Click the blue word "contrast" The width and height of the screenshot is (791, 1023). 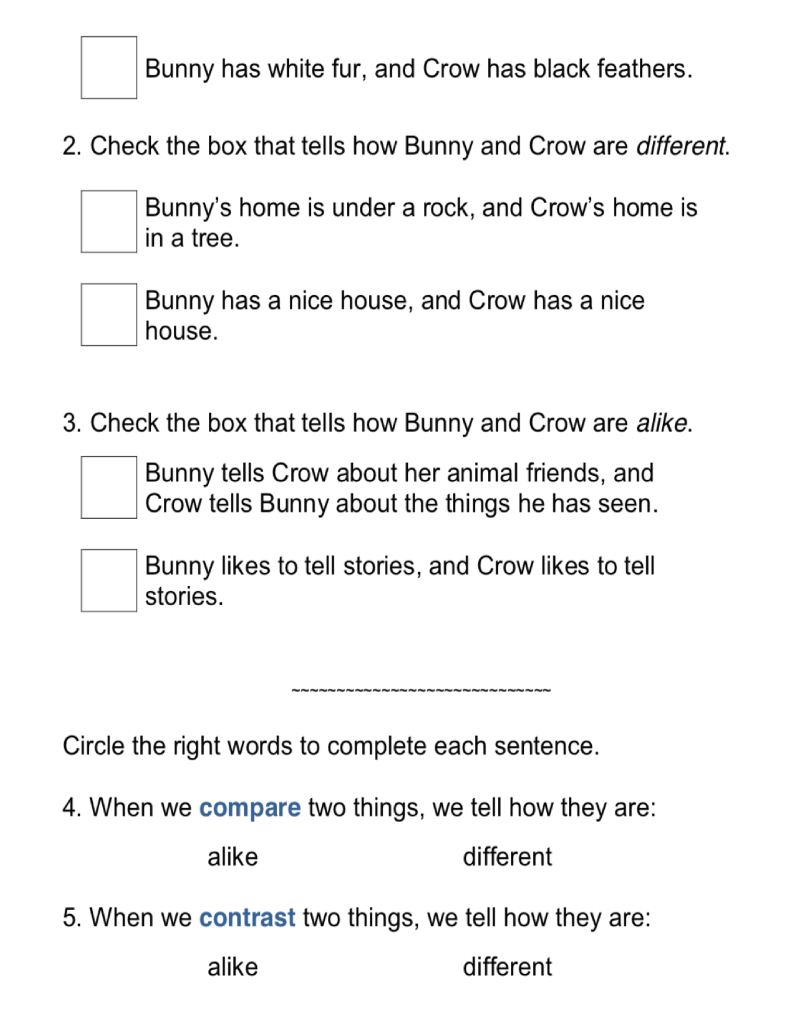coord(247,918)
